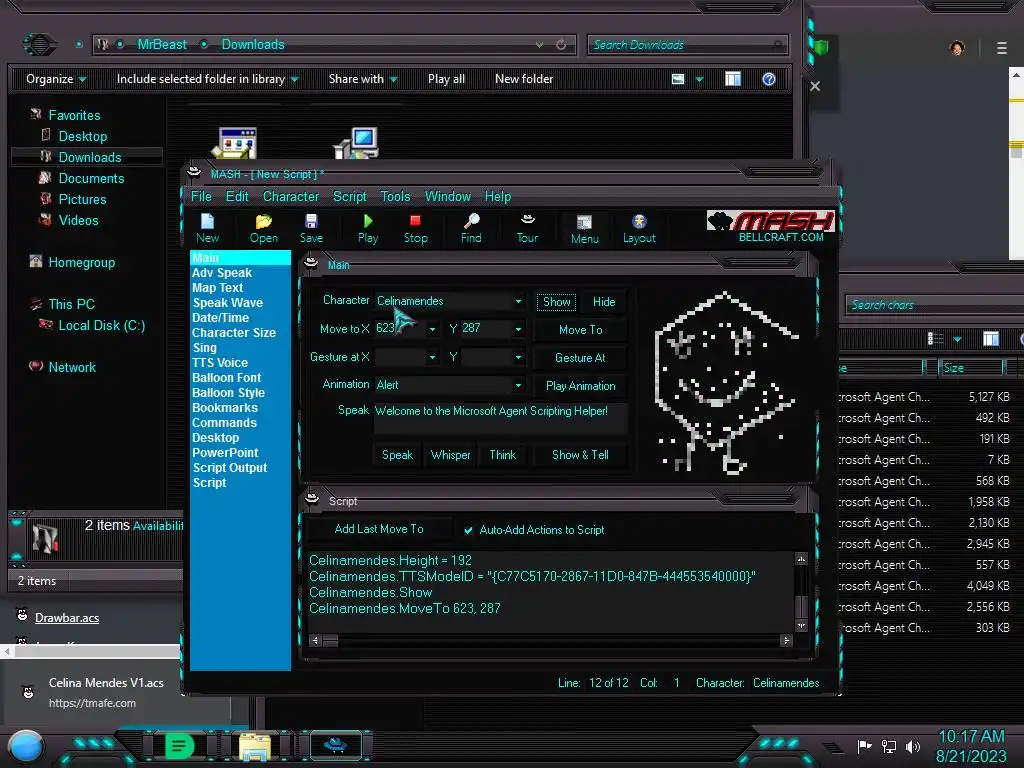
Task: Open Find with the magnifier icon
Action: tap(471, 229)
